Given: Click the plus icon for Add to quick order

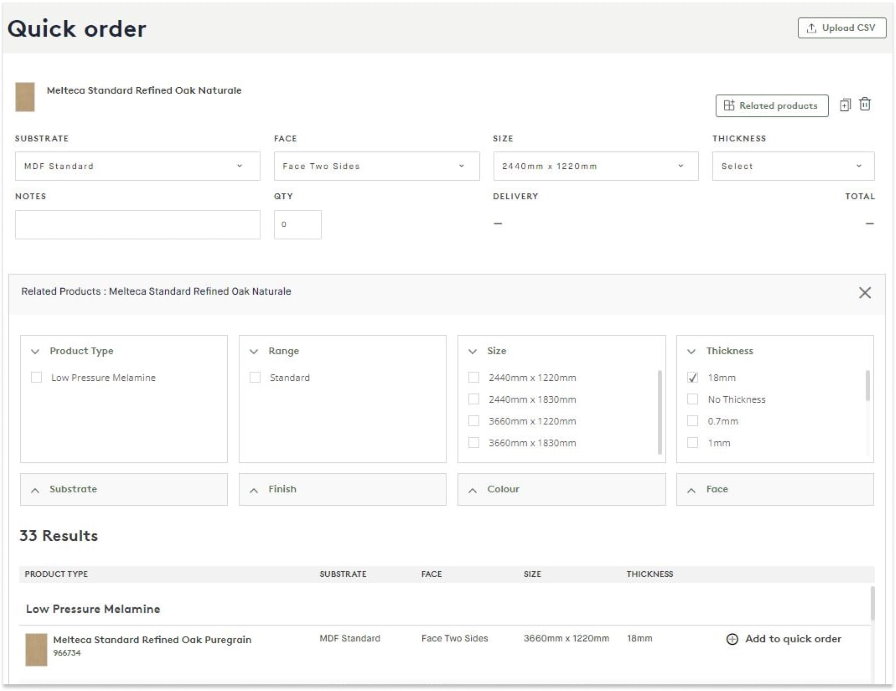Looking at the screenshot, I should [732, 640].
